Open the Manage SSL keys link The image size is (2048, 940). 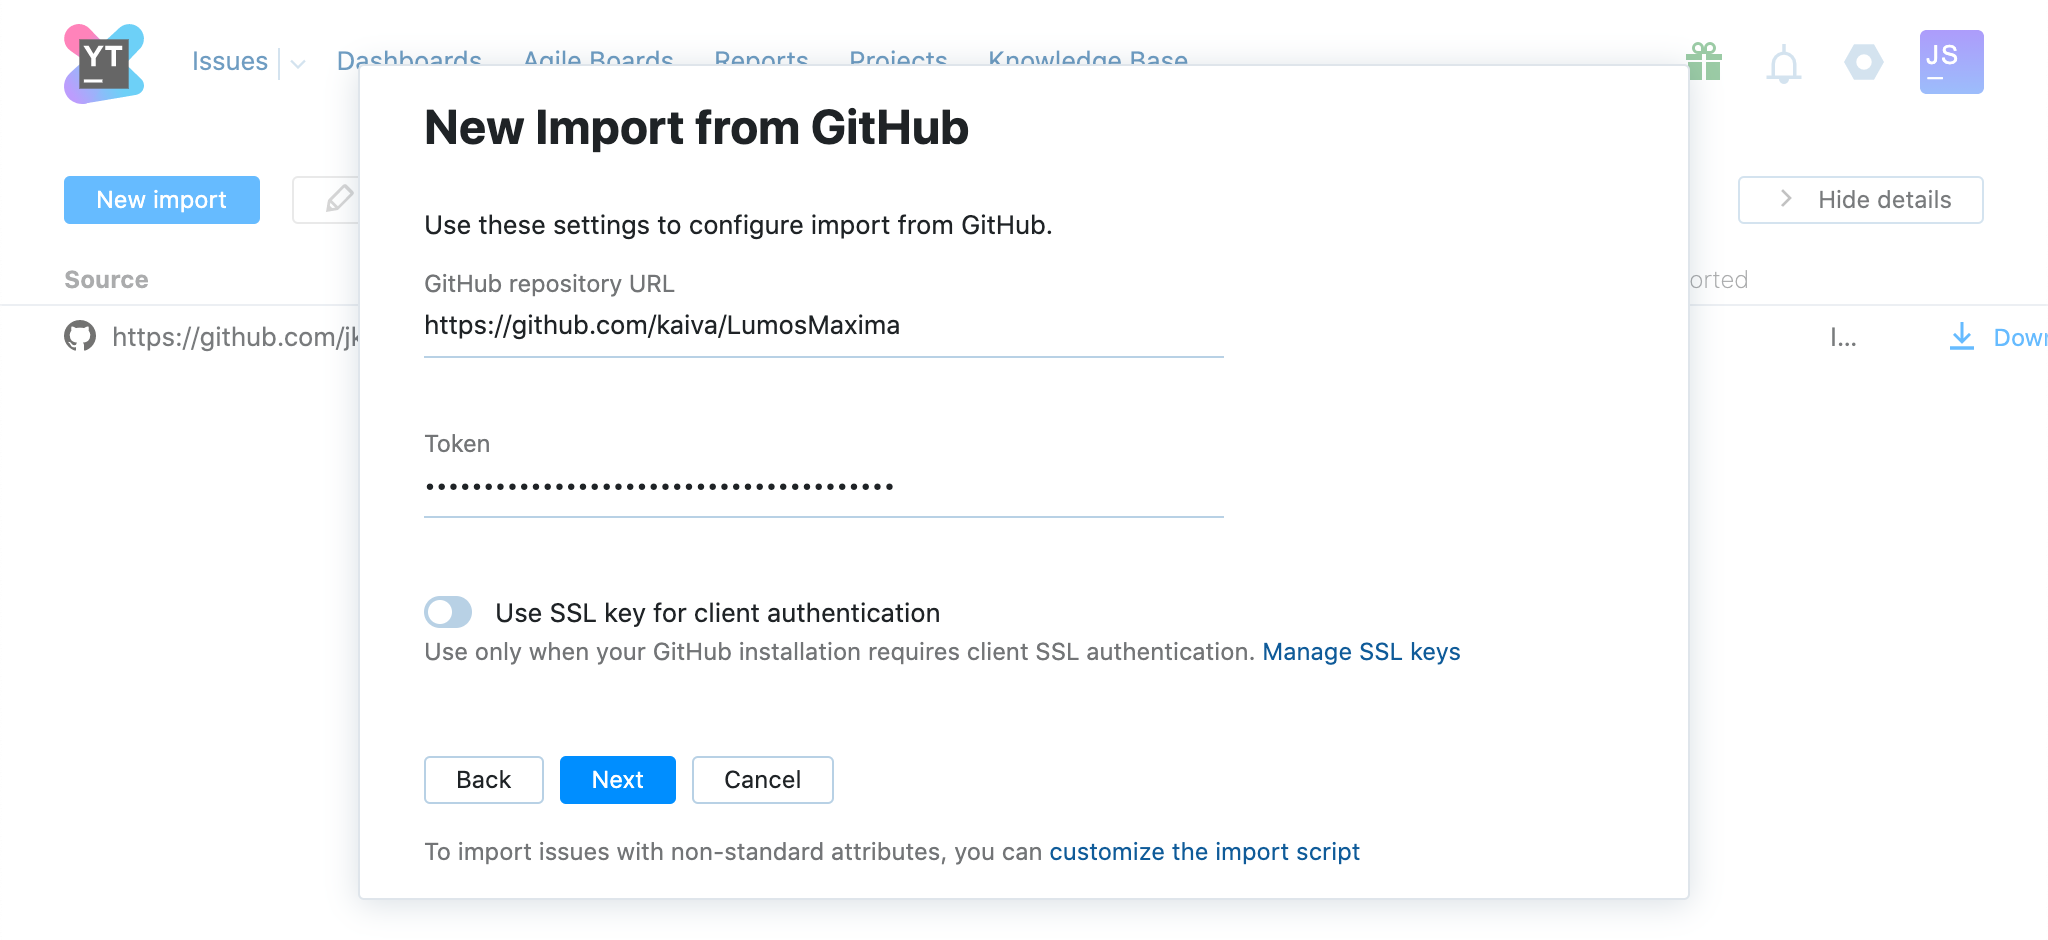[1361, 652]
